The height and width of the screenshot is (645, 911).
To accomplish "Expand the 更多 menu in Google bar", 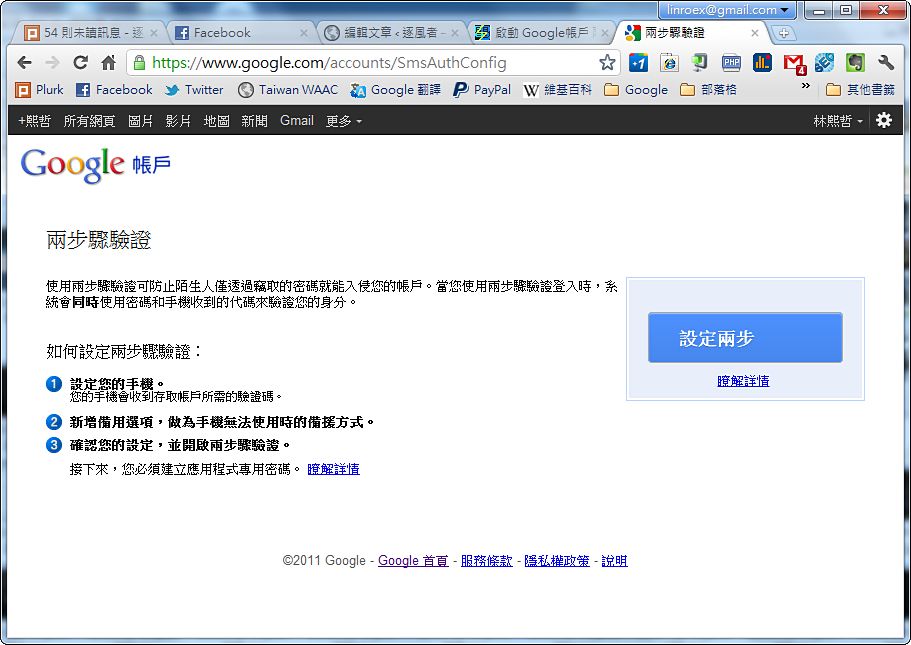I will click(x=343, y=121).
